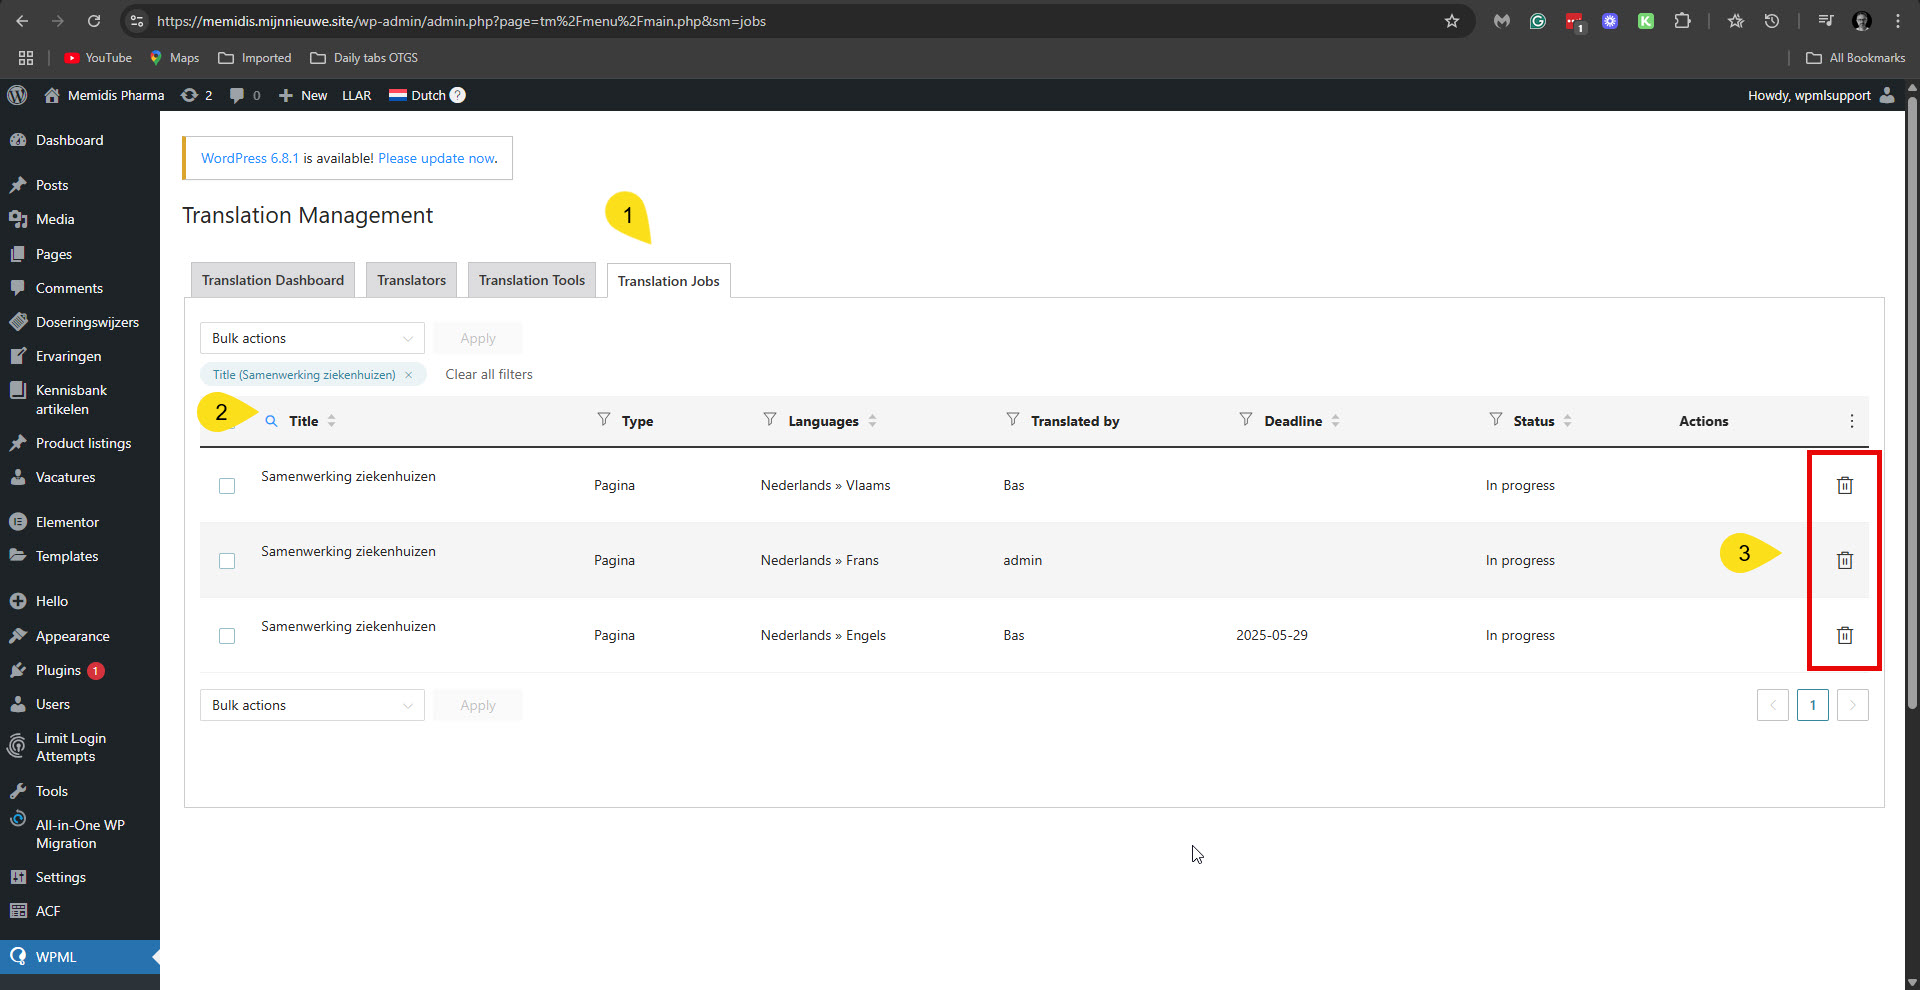The image size is (1920, 990).
Task: Switch to the Translation Dashboard tab
Action: click(272, 280)
